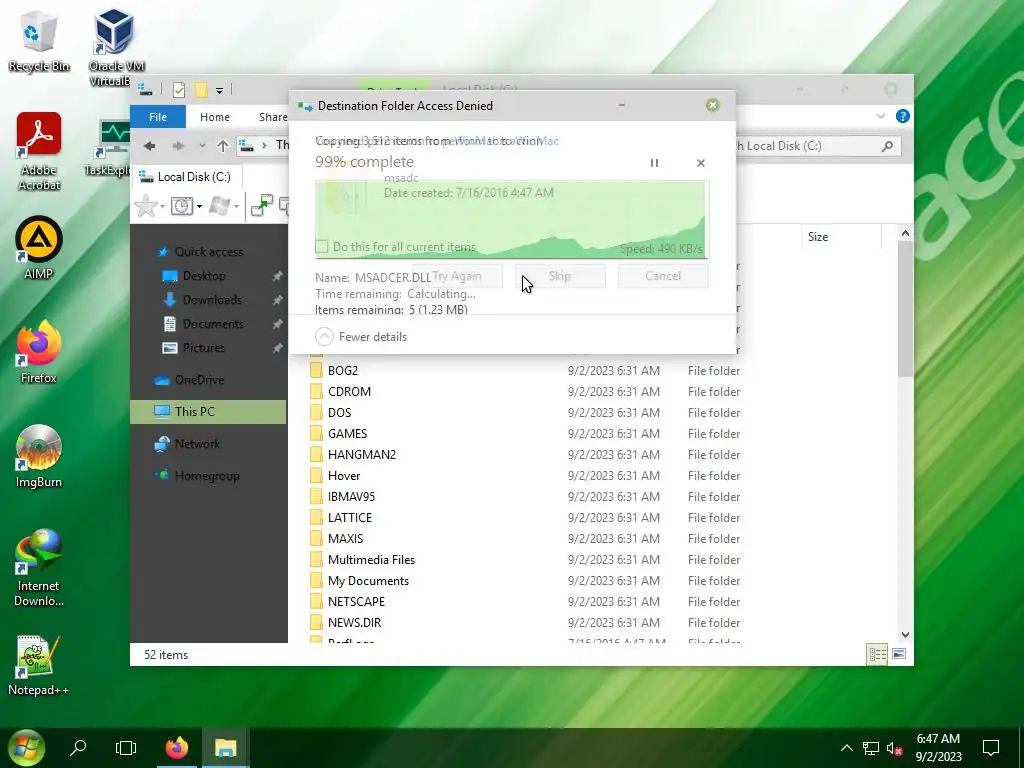Click the Try Again button

(457, 276)
